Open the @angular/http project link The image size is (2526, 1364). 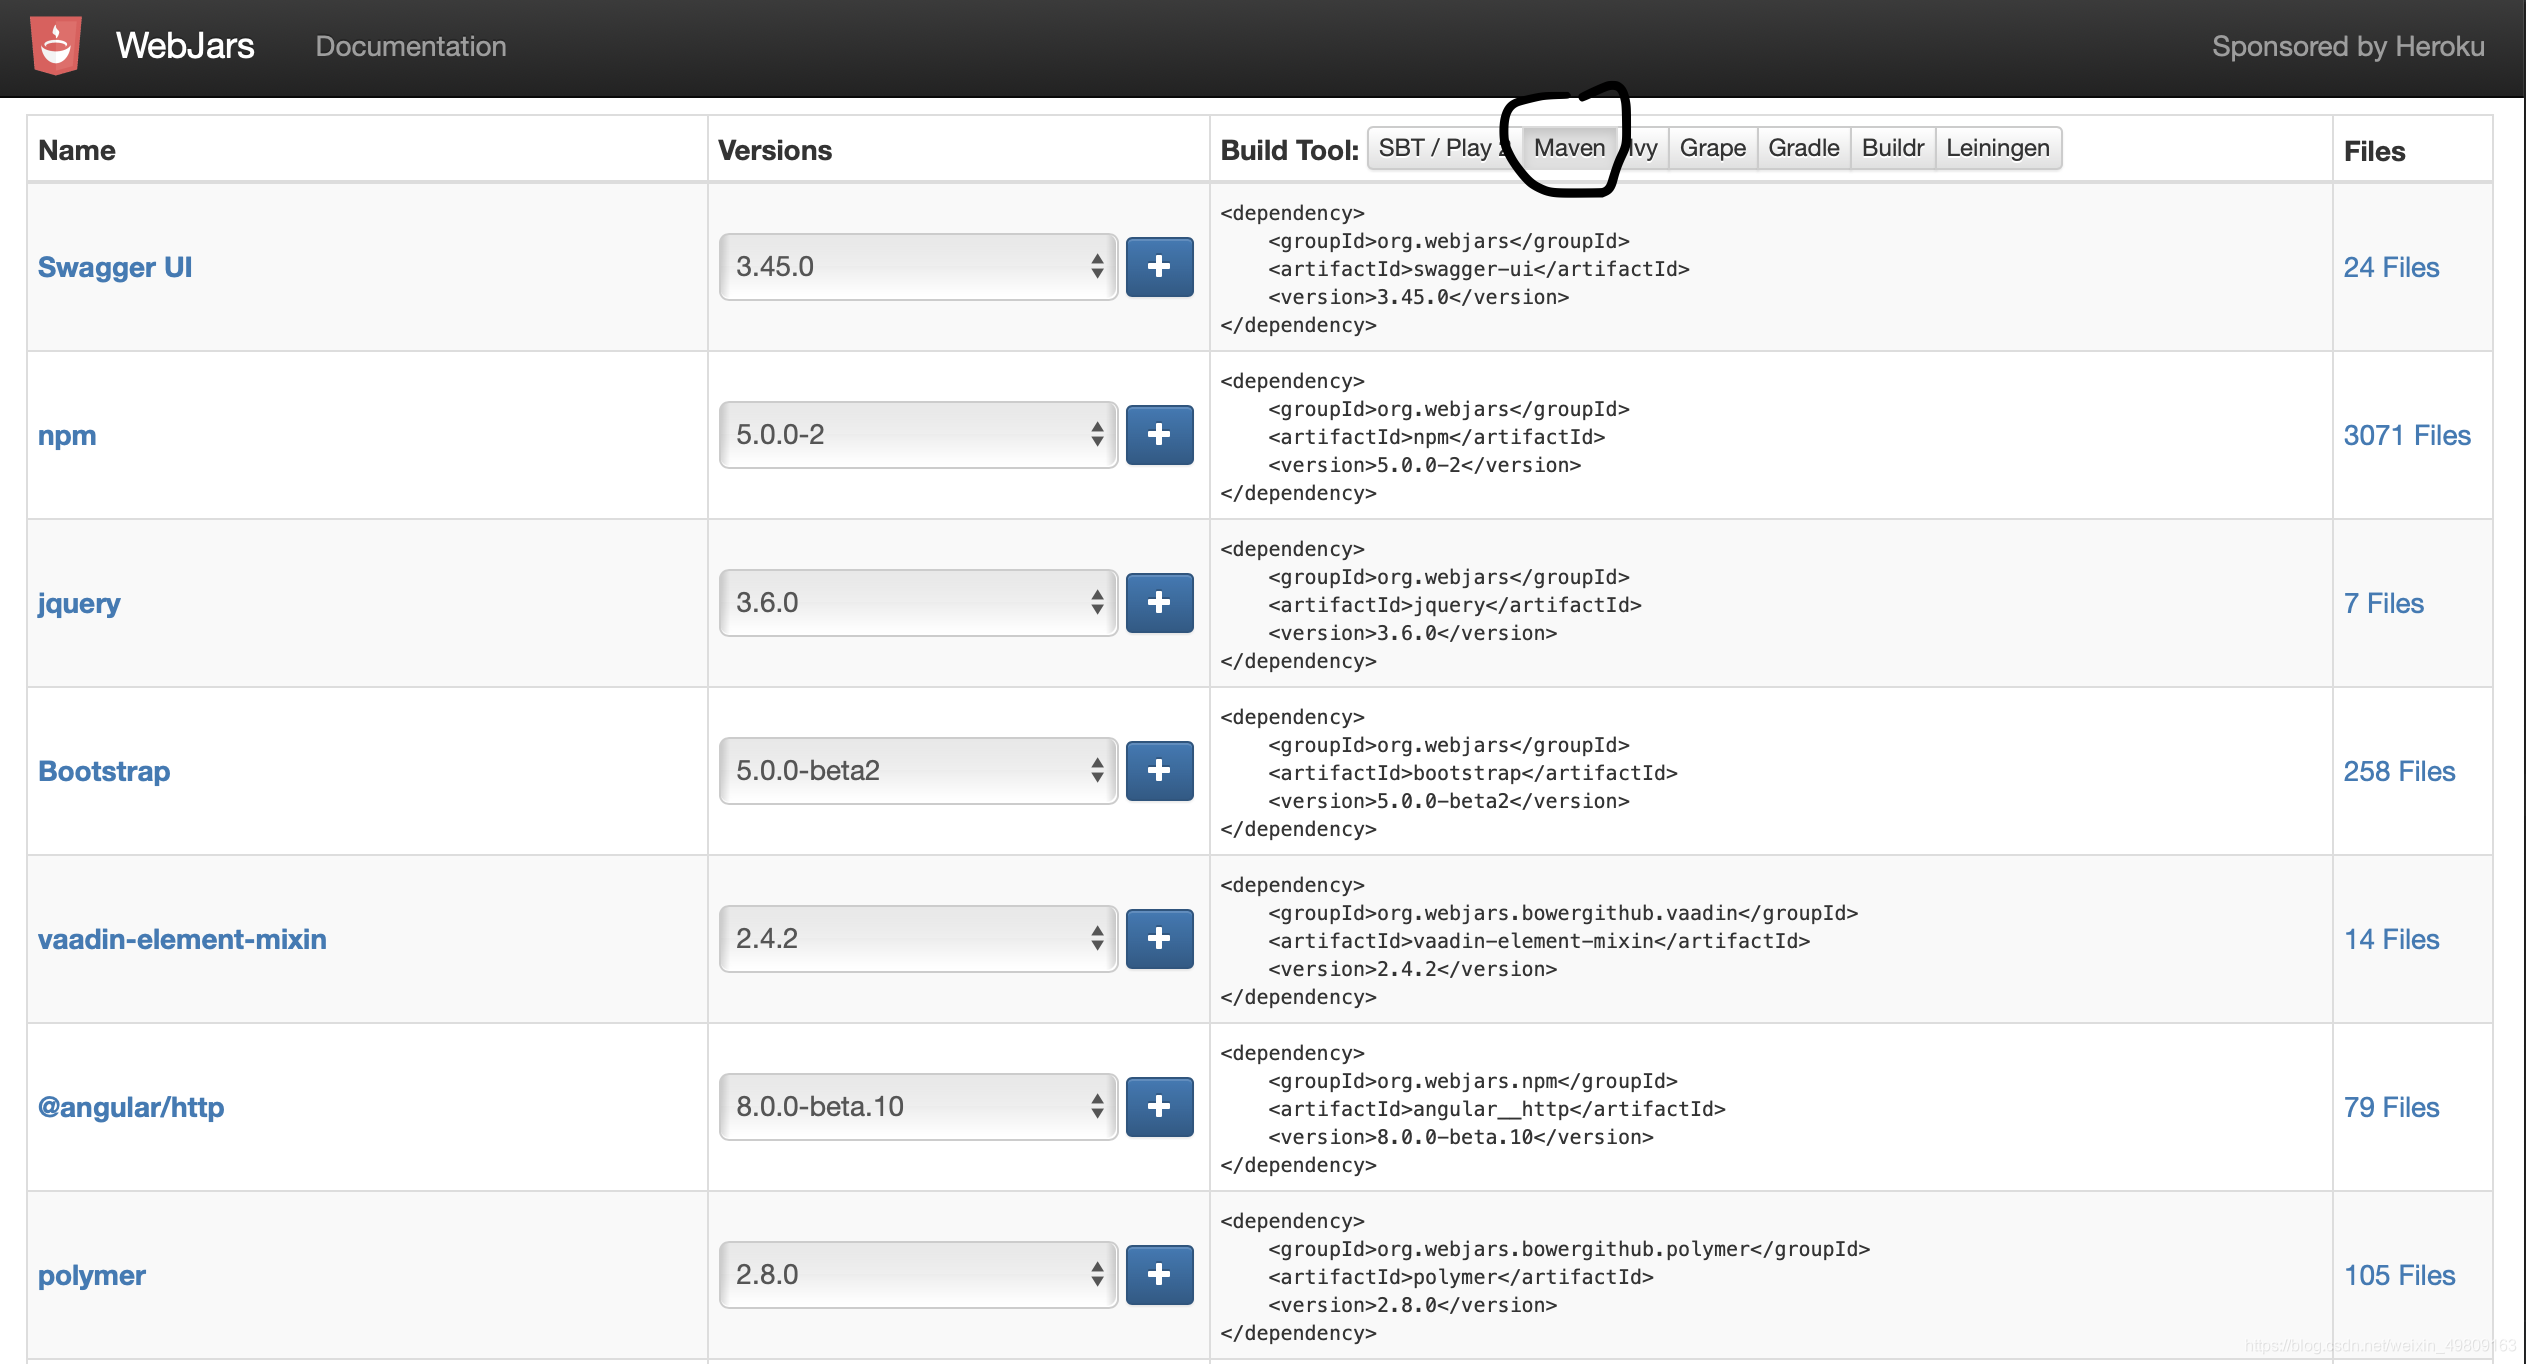pyautogui.click(x=131, y=1107)
